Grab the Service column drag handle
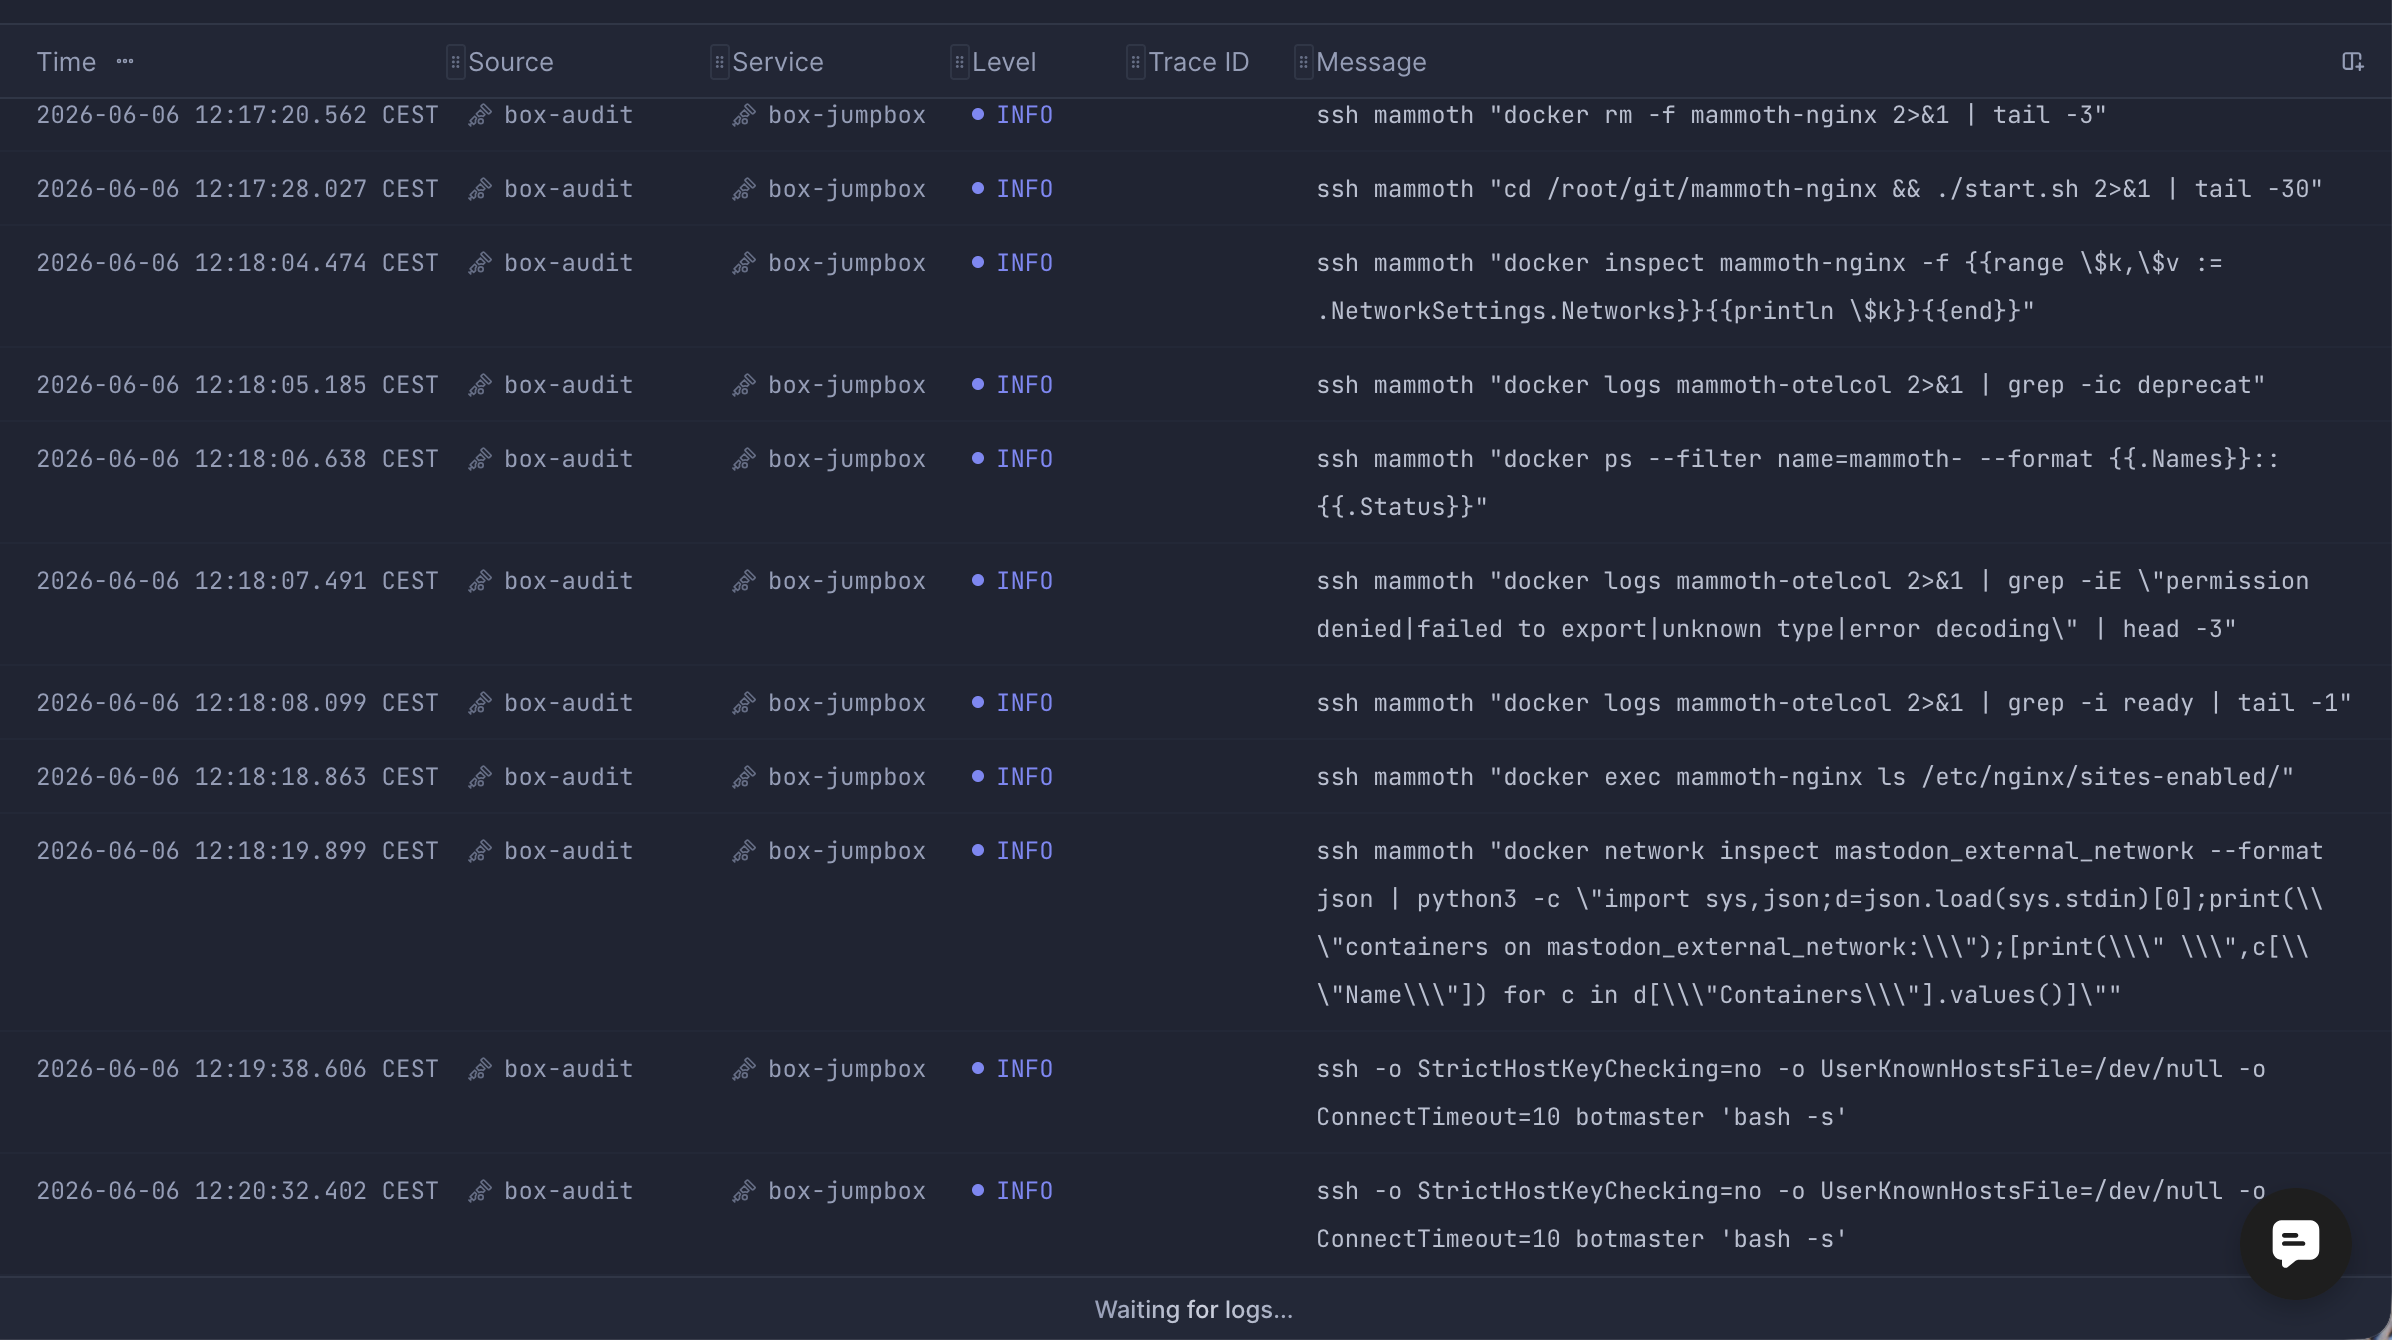 [719, 62]
